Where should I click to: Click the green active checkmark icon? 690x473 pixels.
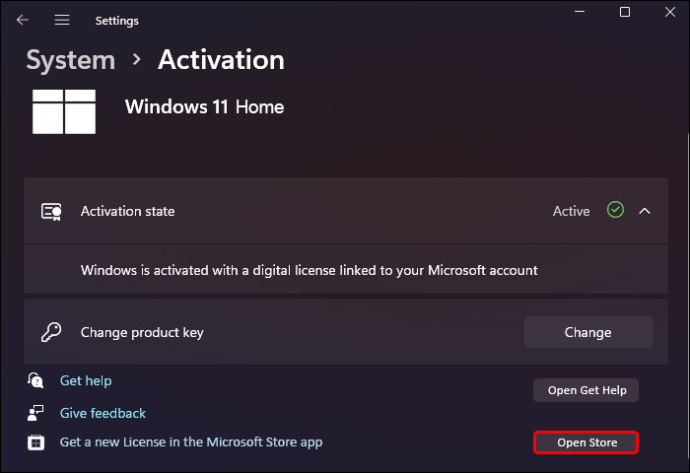(615, 210)
